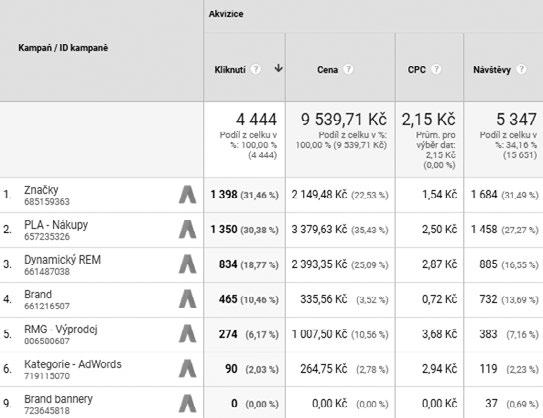Click the Kampaň / ID kampaně header

point(63,48)
